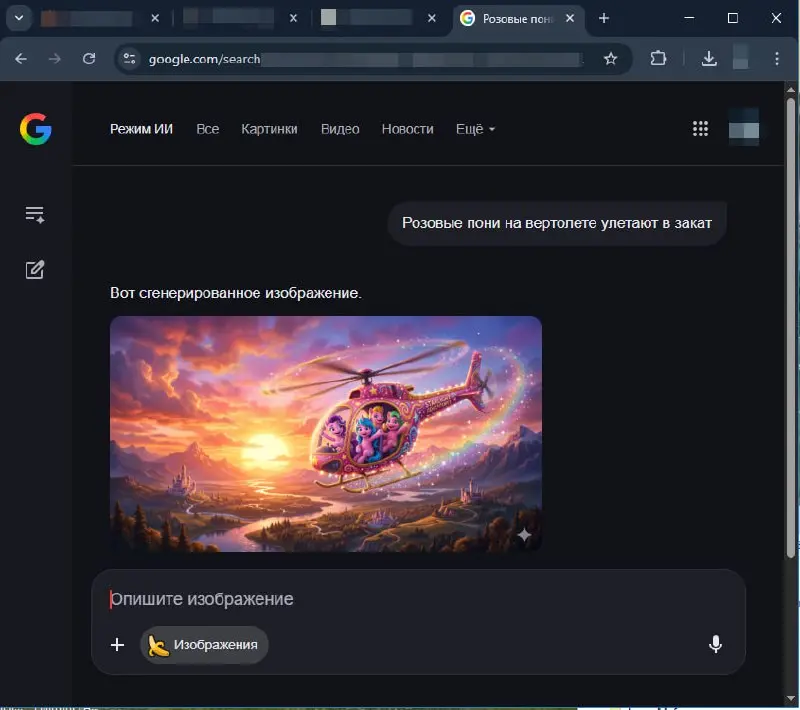
Task: Open the Google account avatar
Action: tap(744, 127)
